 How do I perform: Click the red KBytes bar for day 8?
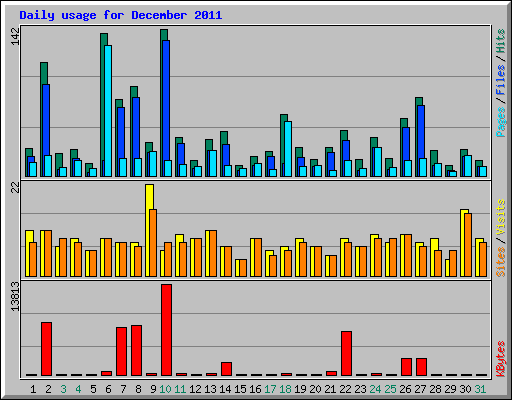click(x=136, y=351)
